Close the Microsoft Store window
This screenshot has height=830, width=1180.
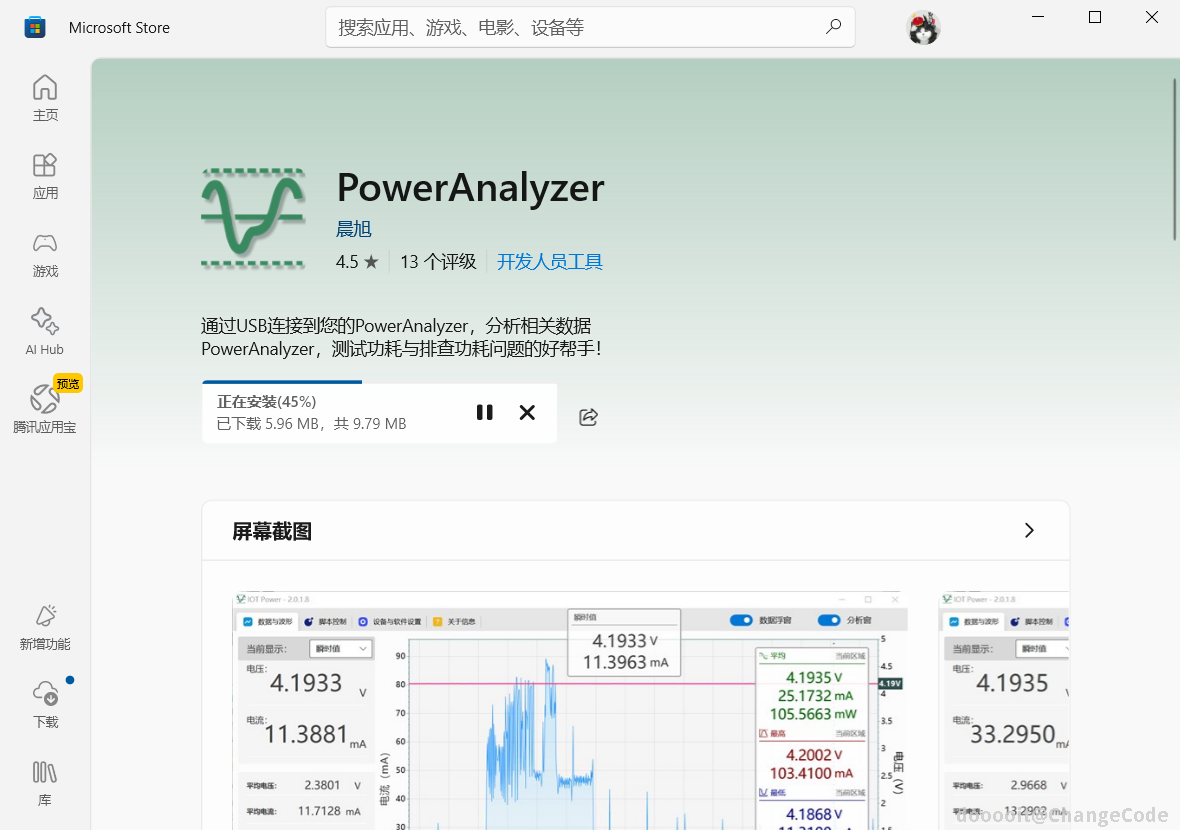1151,17
